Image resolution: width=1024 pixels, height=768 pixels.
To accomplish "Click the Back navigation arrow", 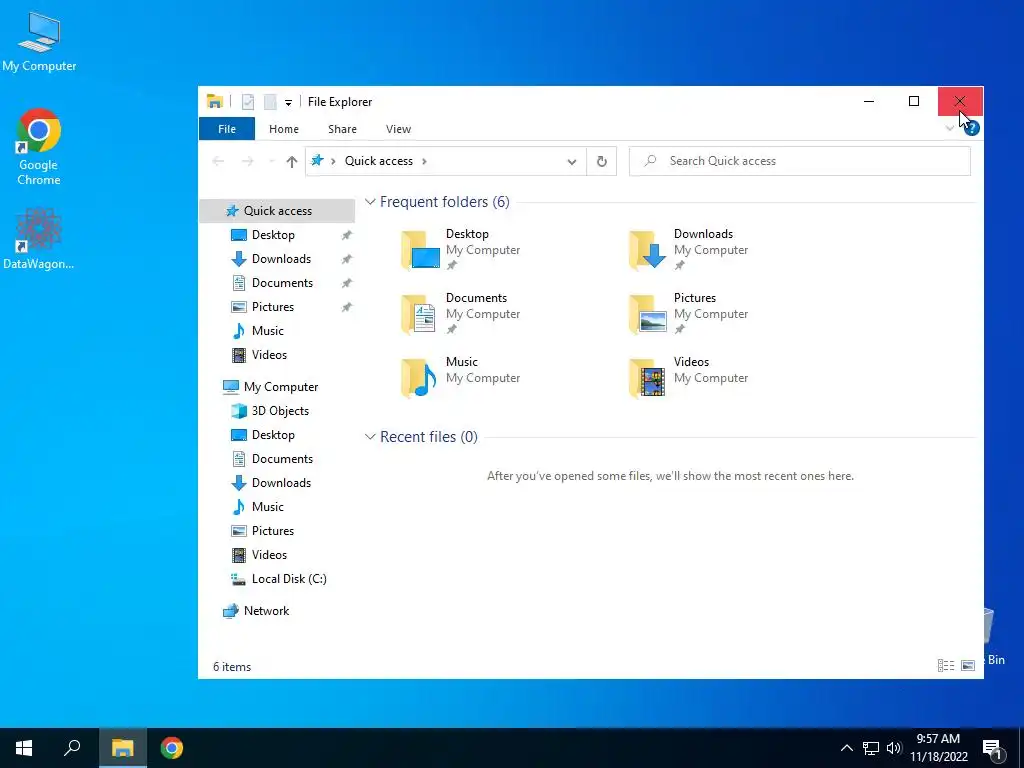I will 218,161.
